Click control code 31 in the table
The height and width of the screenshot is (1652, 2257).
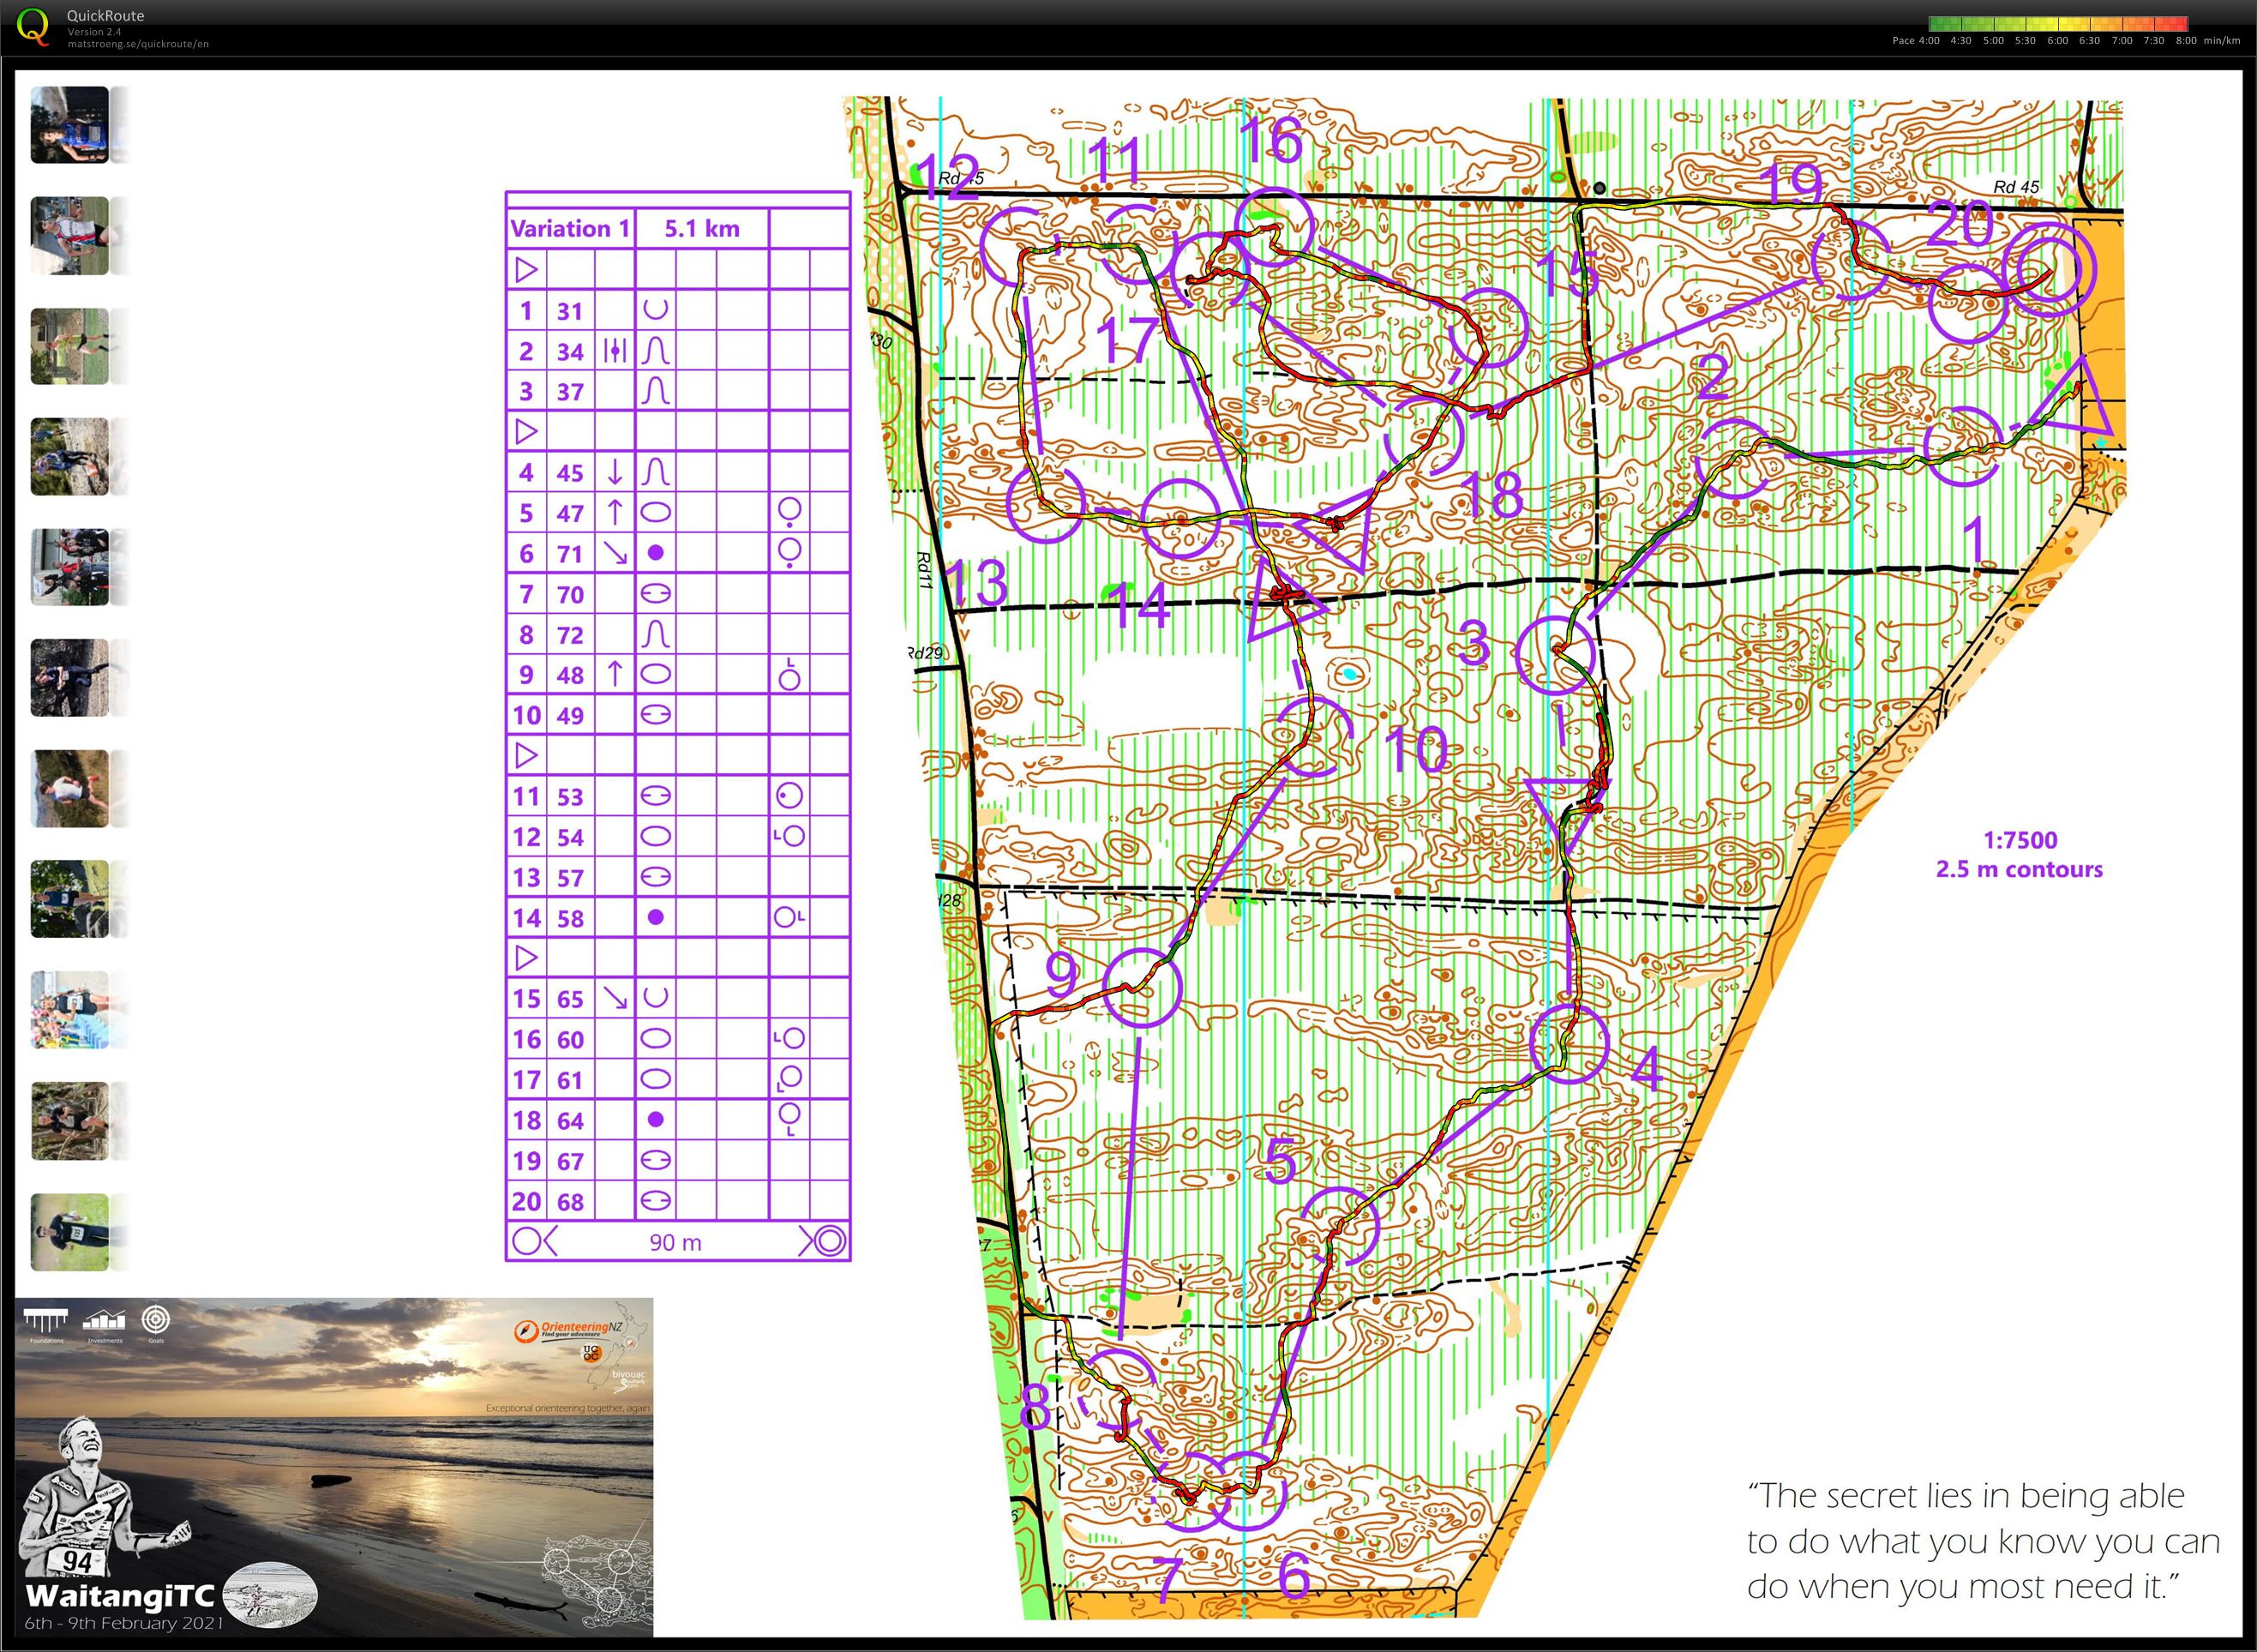tap(570, 311)
